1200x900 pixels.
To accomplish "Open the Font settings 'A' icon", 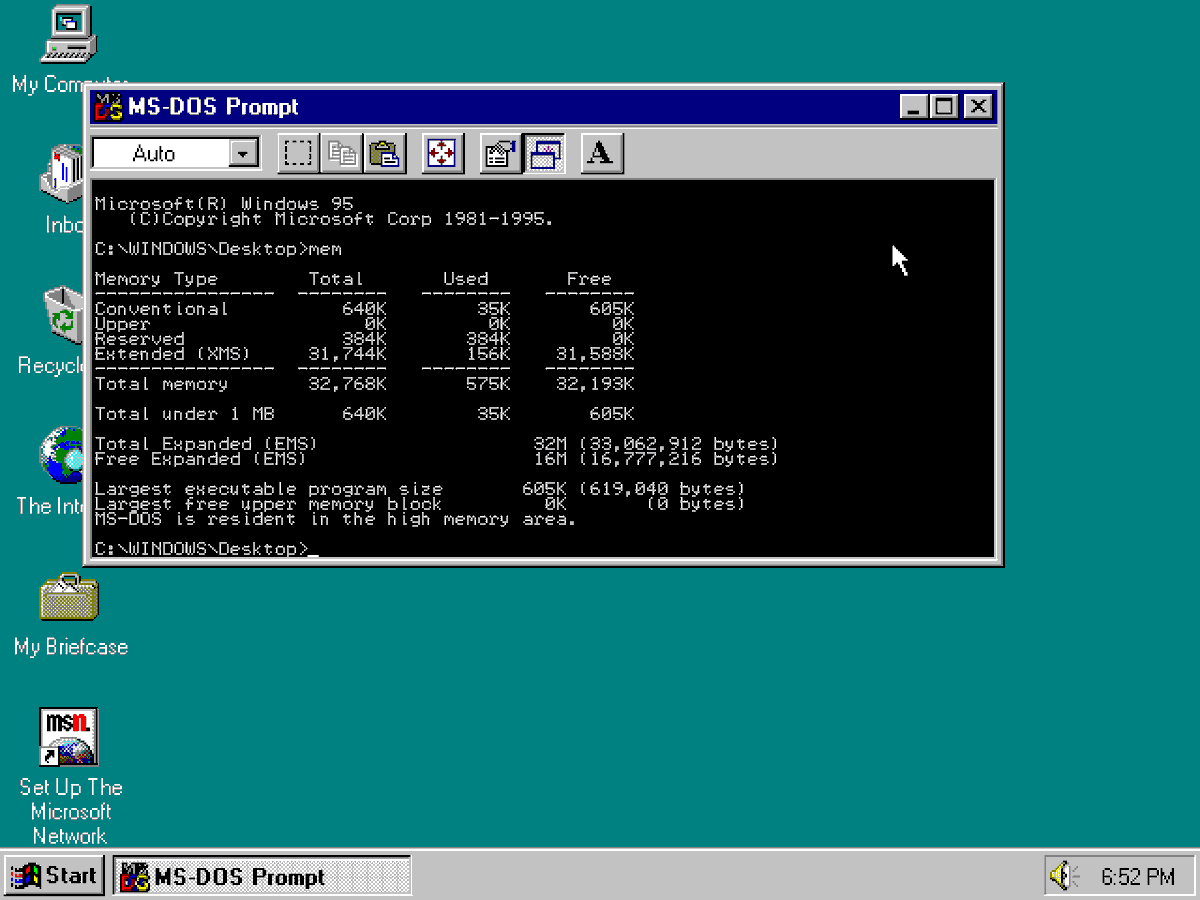I will tap(602, 154).
